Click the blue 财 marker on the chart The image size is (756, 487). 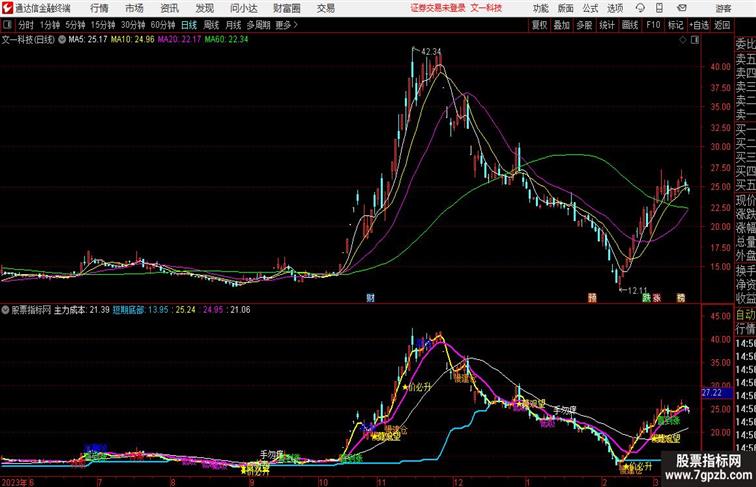(370, 298)
